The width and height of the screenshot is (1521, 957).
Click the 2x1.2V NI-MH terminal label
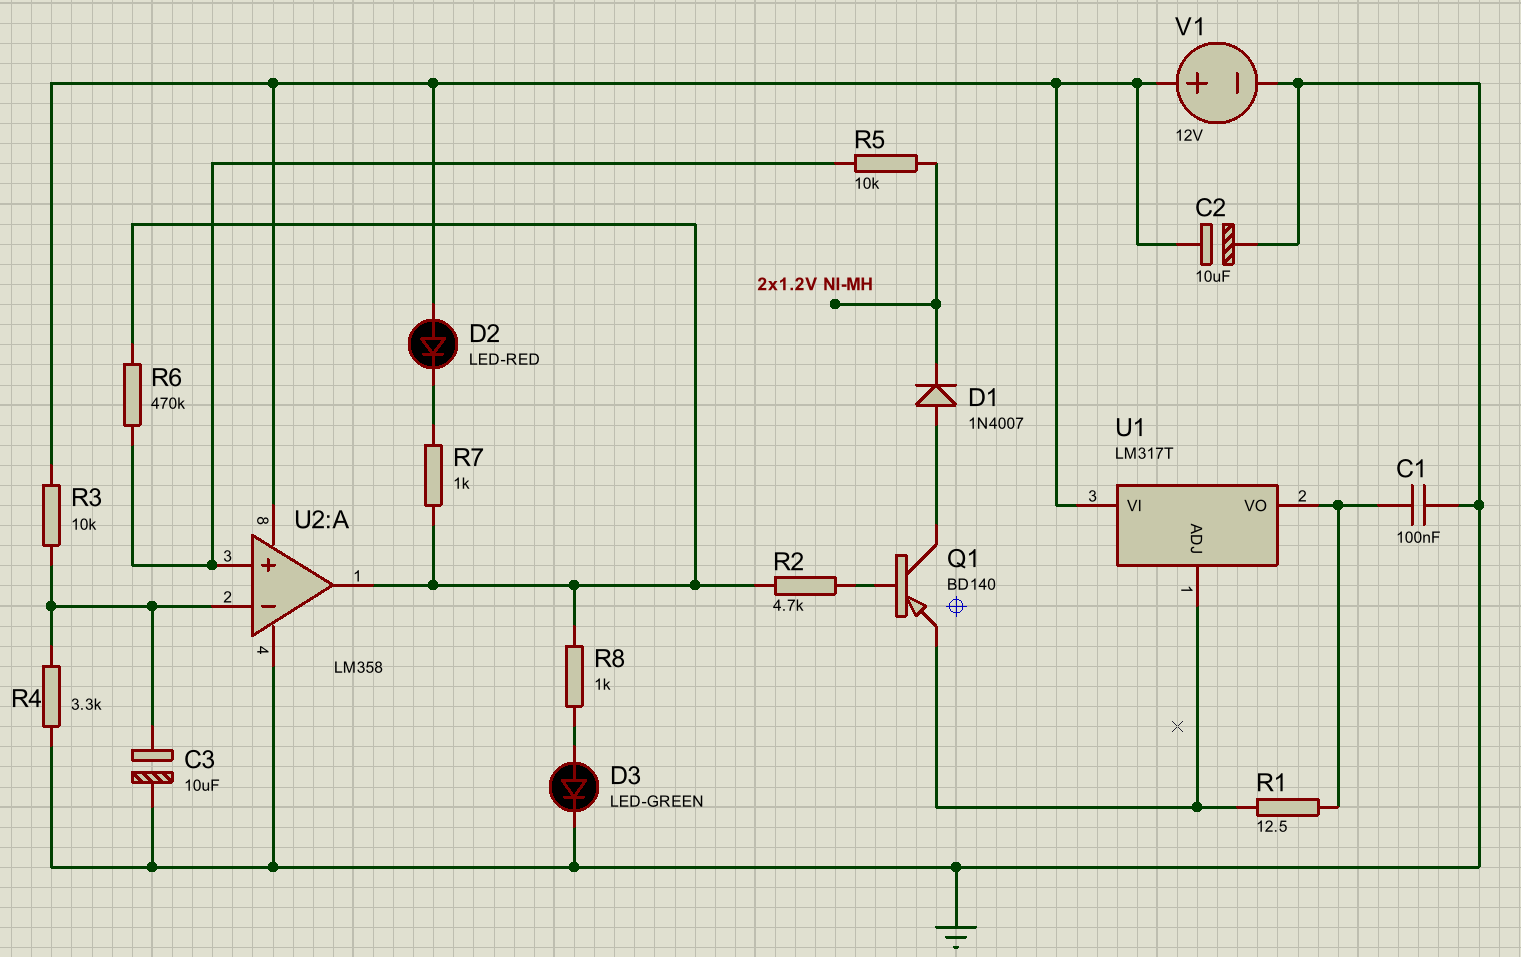[814, 285]
